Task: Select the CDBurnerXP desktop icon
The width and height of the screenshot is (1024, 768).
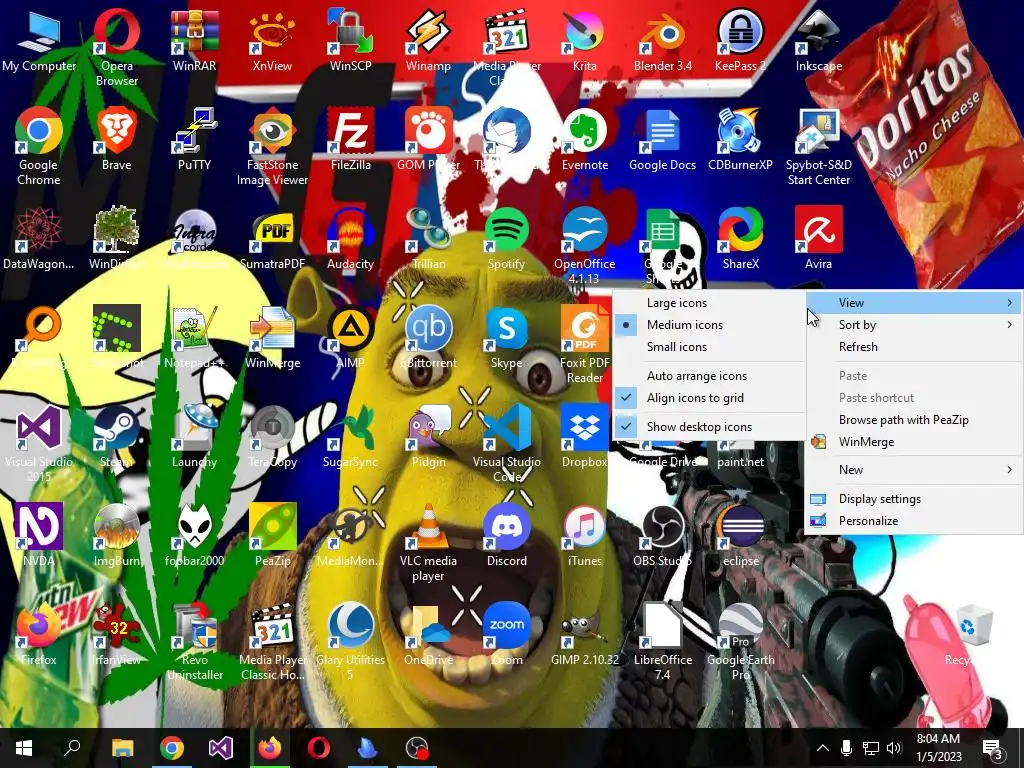Action: 740,140
